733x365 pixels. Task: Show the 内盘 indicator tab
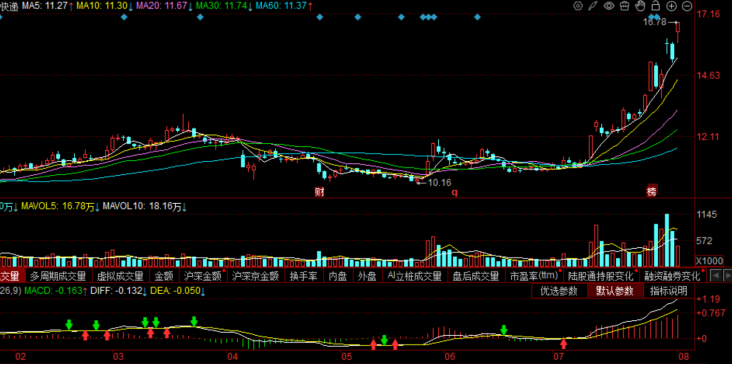[x=338, y=275]
